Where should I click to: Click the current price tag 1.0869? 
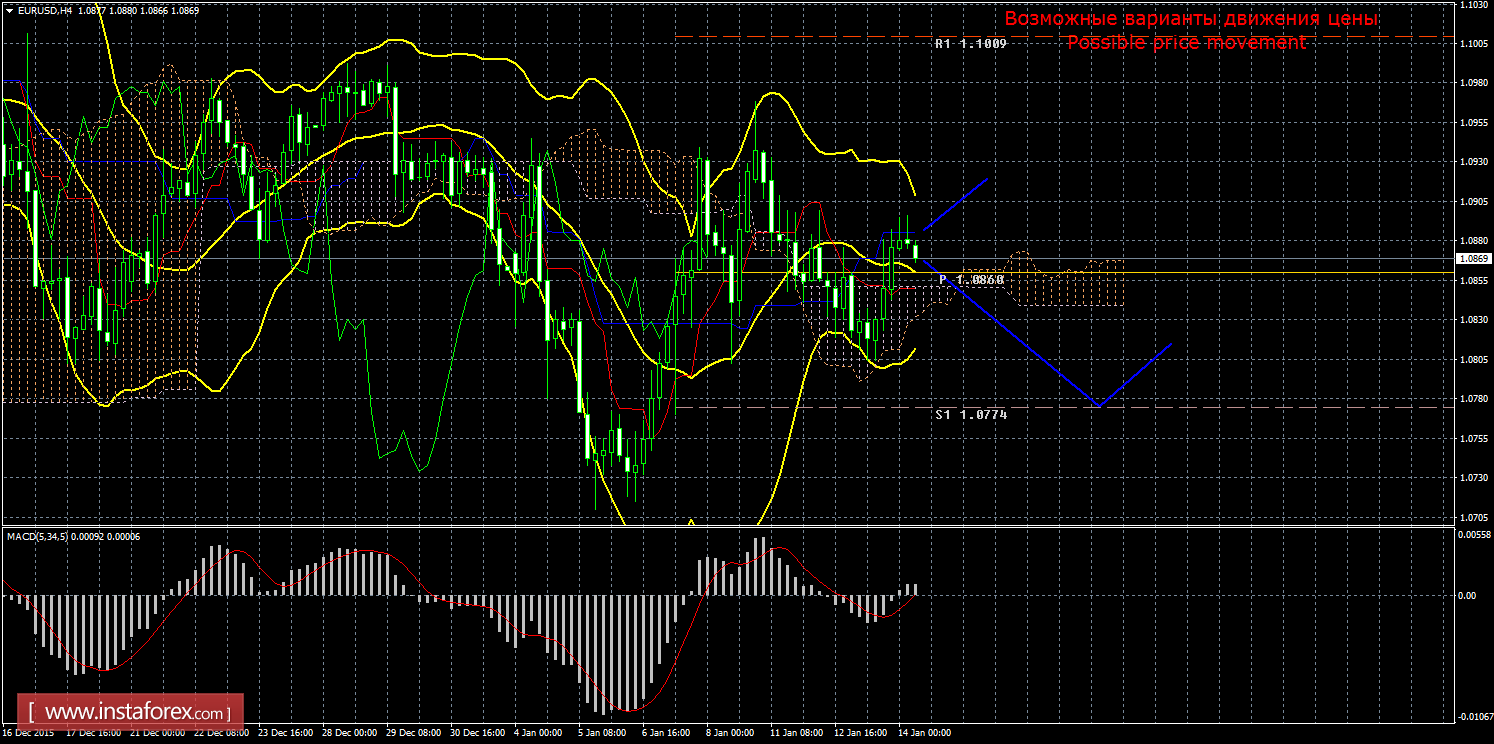pos(1472,259)
